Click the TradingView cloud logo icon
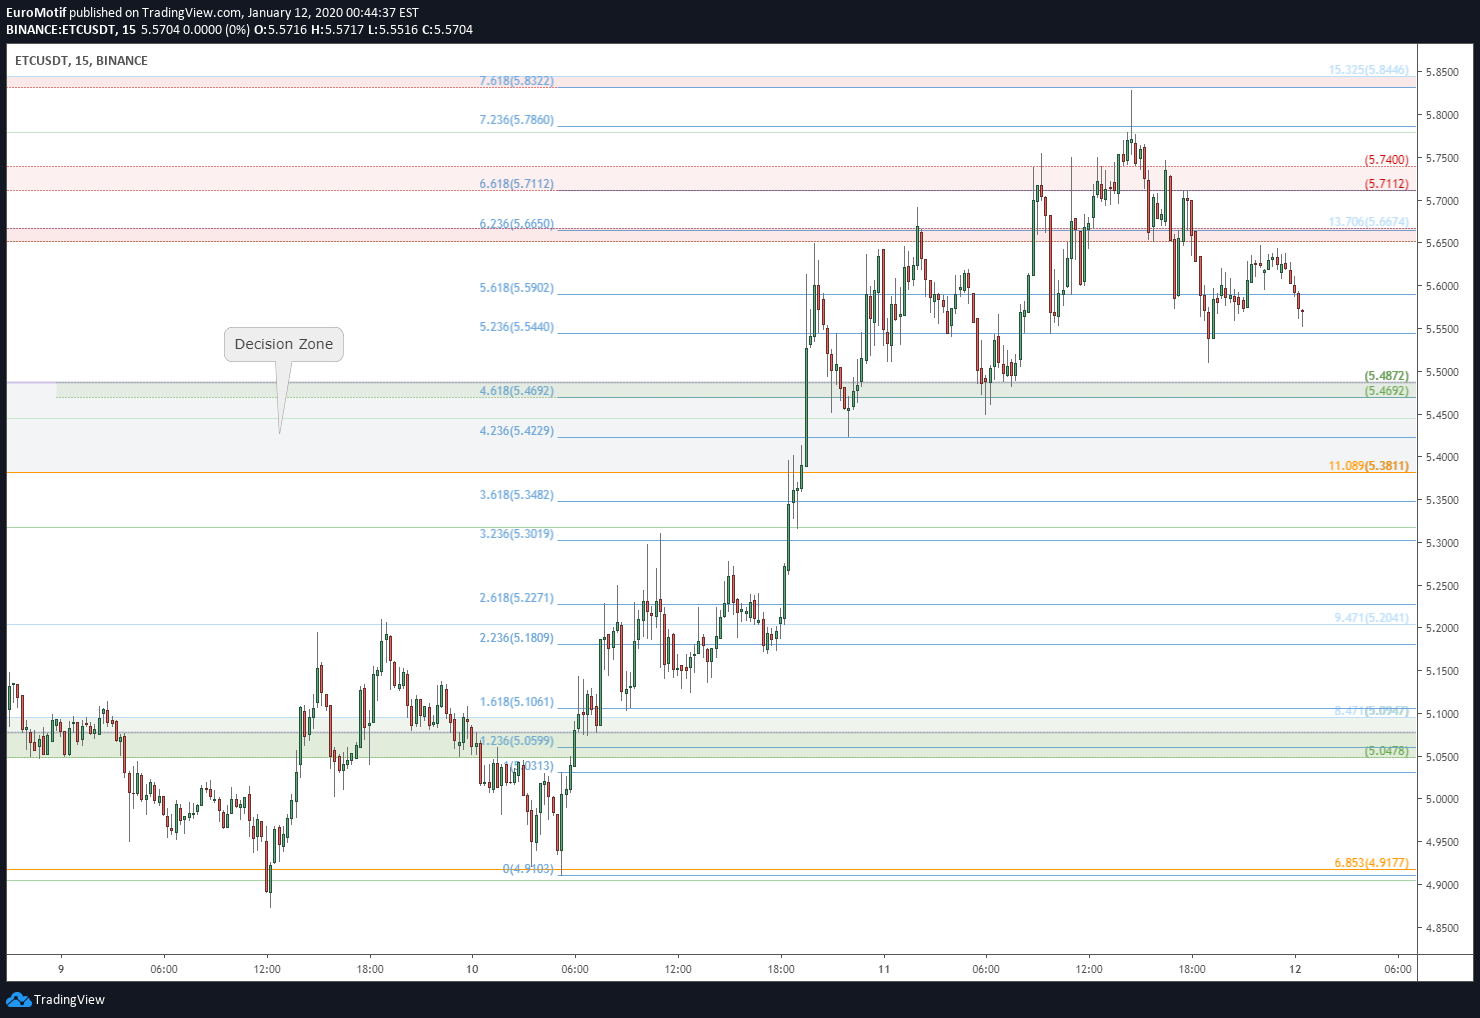Image resolution: width=1480 pixels, height=1018 pixels. pyautogui.click(x=18, y=999)
